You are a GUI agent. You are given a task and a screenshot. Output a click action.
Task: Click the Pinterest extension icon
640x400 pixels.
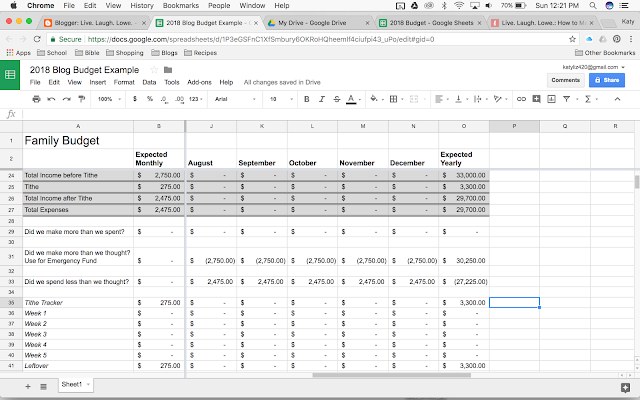pyautogui.click(x=617, y=39)
